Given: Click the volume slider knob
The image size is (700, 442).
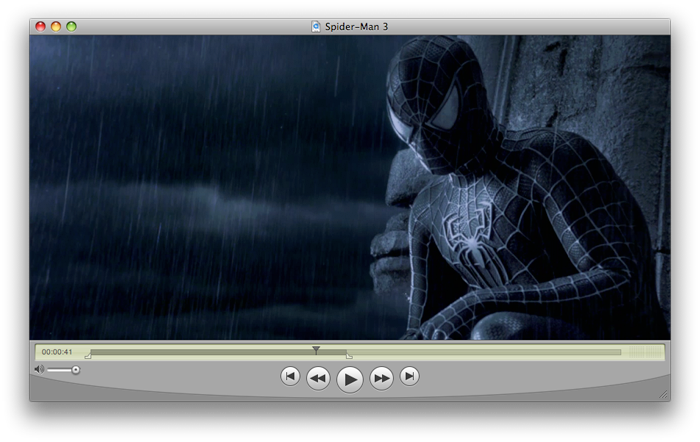Looking at the screenshot, I should [x=75, y=370].
